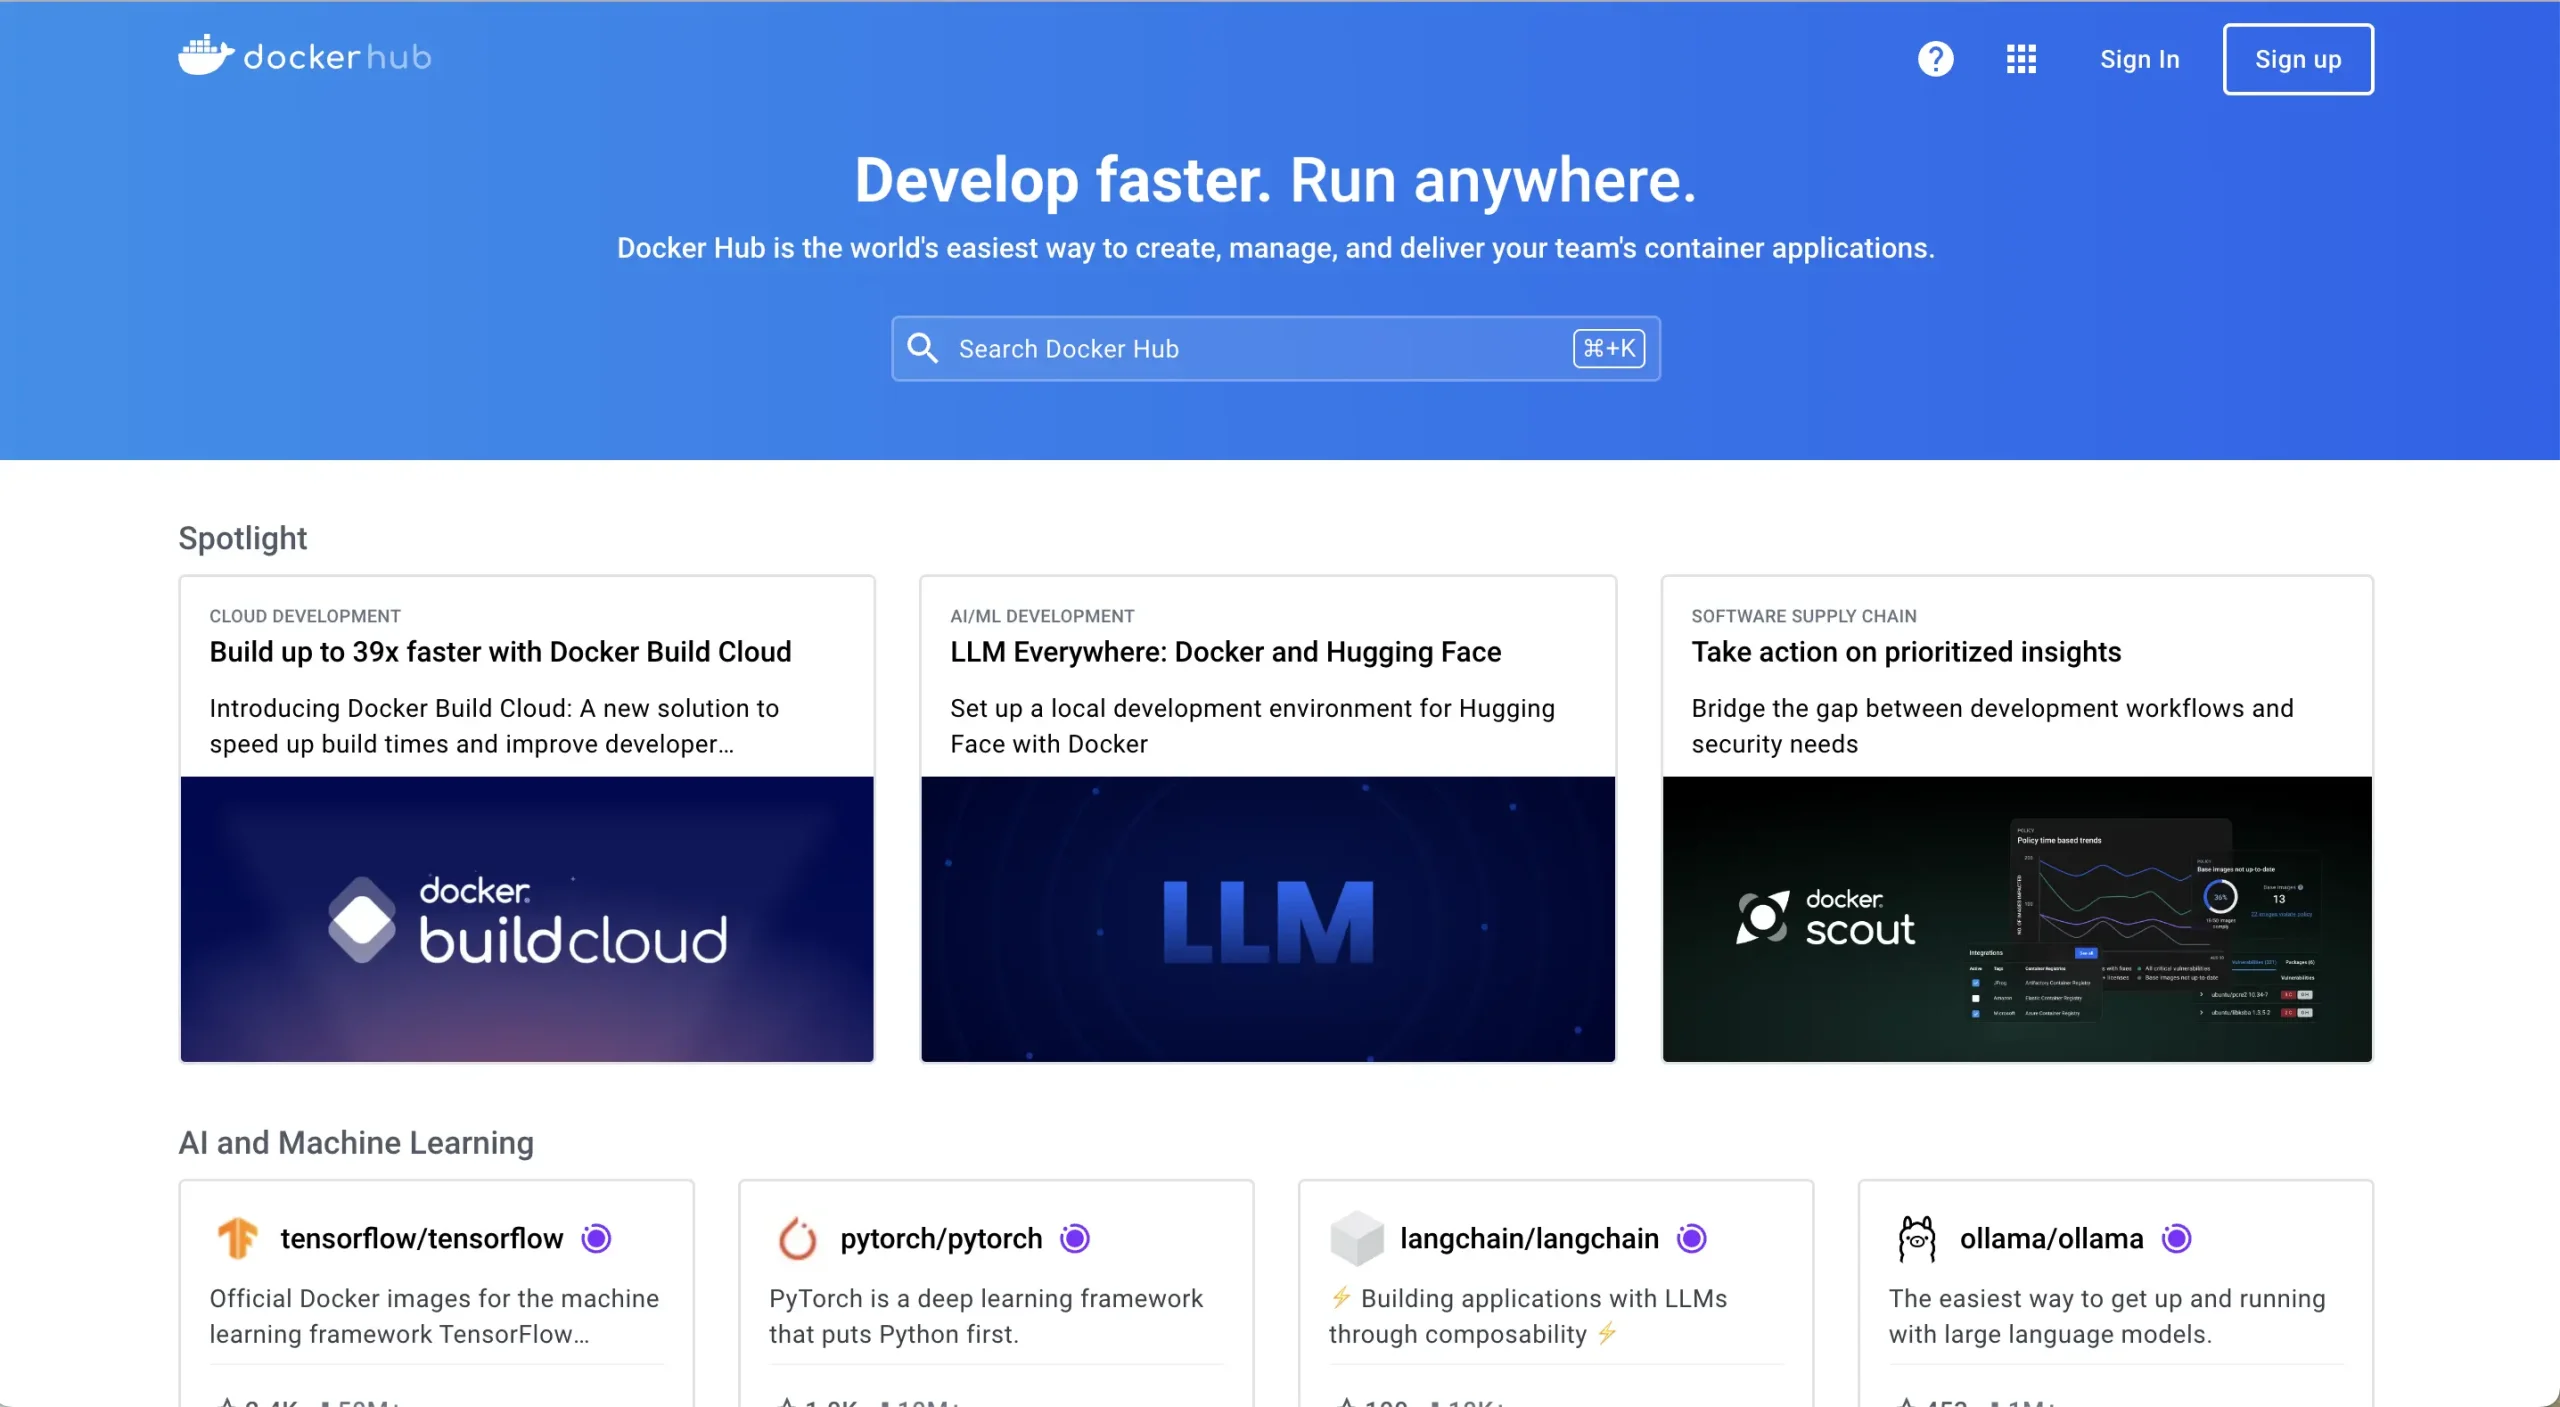
Task: Open the help question mark icon
Action: point(1935,59)
